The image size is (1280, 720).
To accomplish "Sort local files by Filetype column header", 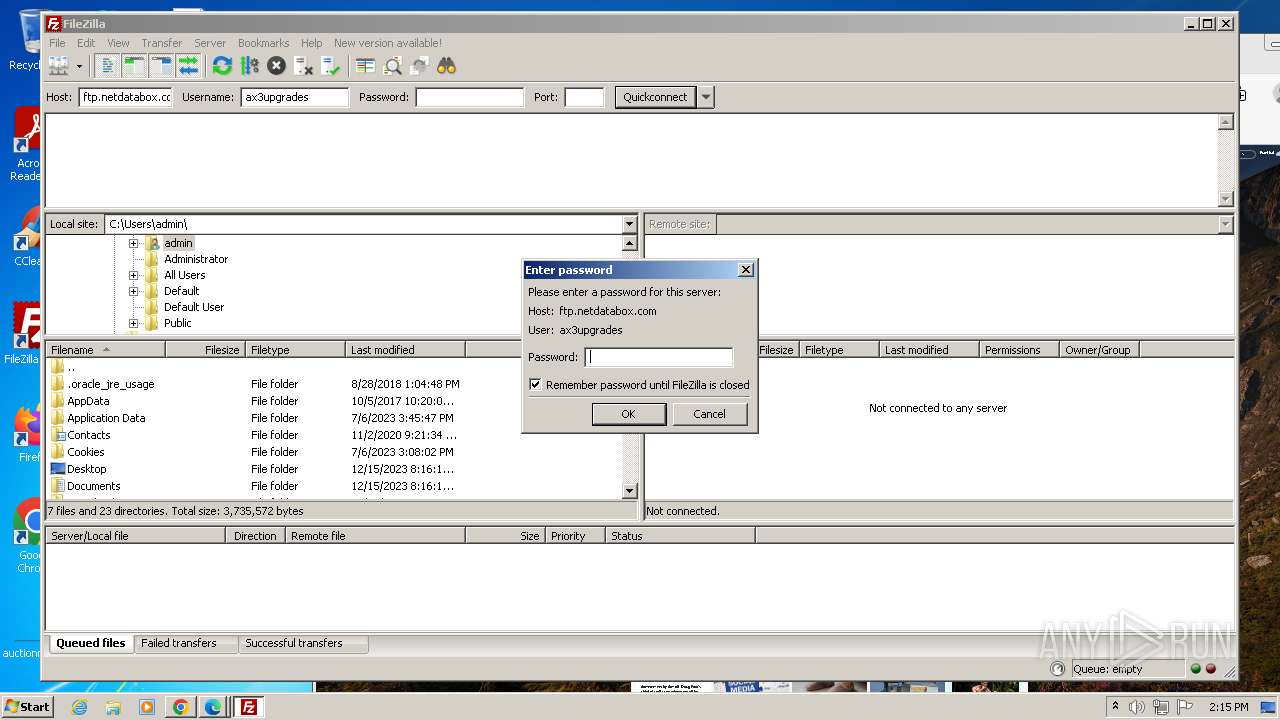I will pyautogui.click(x=295, y=350).
